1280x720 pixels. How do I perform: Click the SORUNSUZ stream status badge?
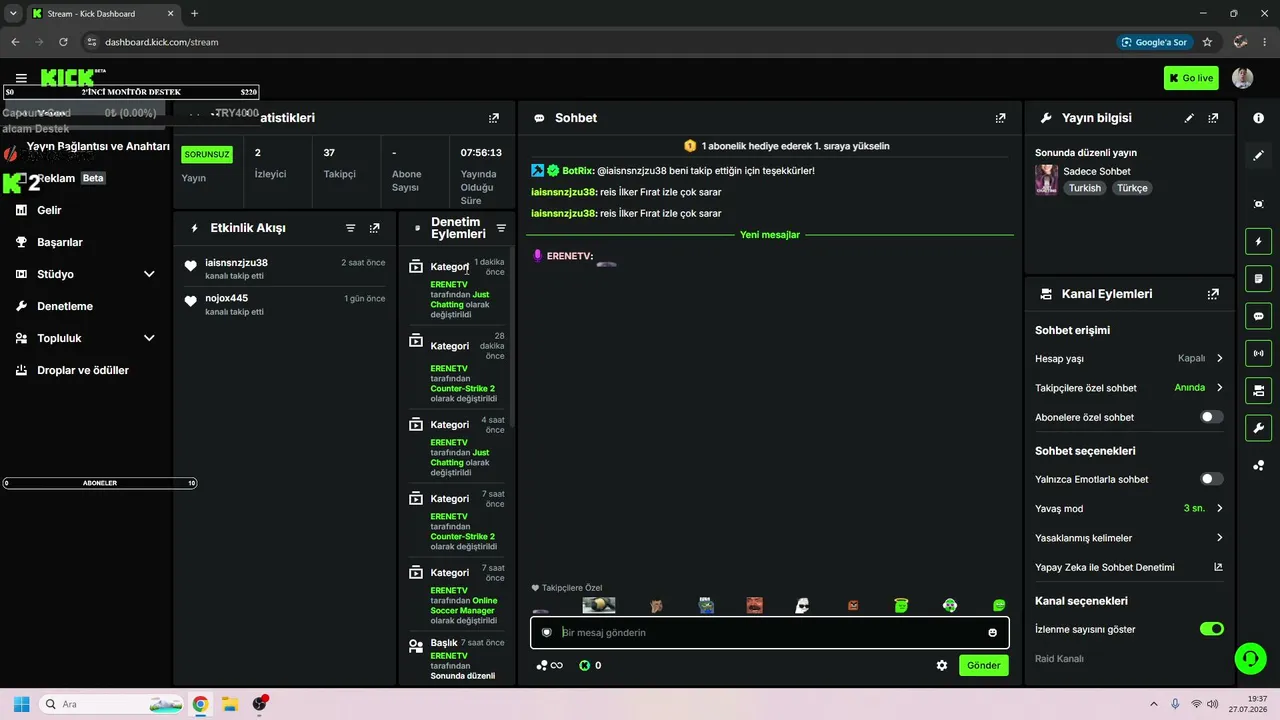click(x=207, y=155)
